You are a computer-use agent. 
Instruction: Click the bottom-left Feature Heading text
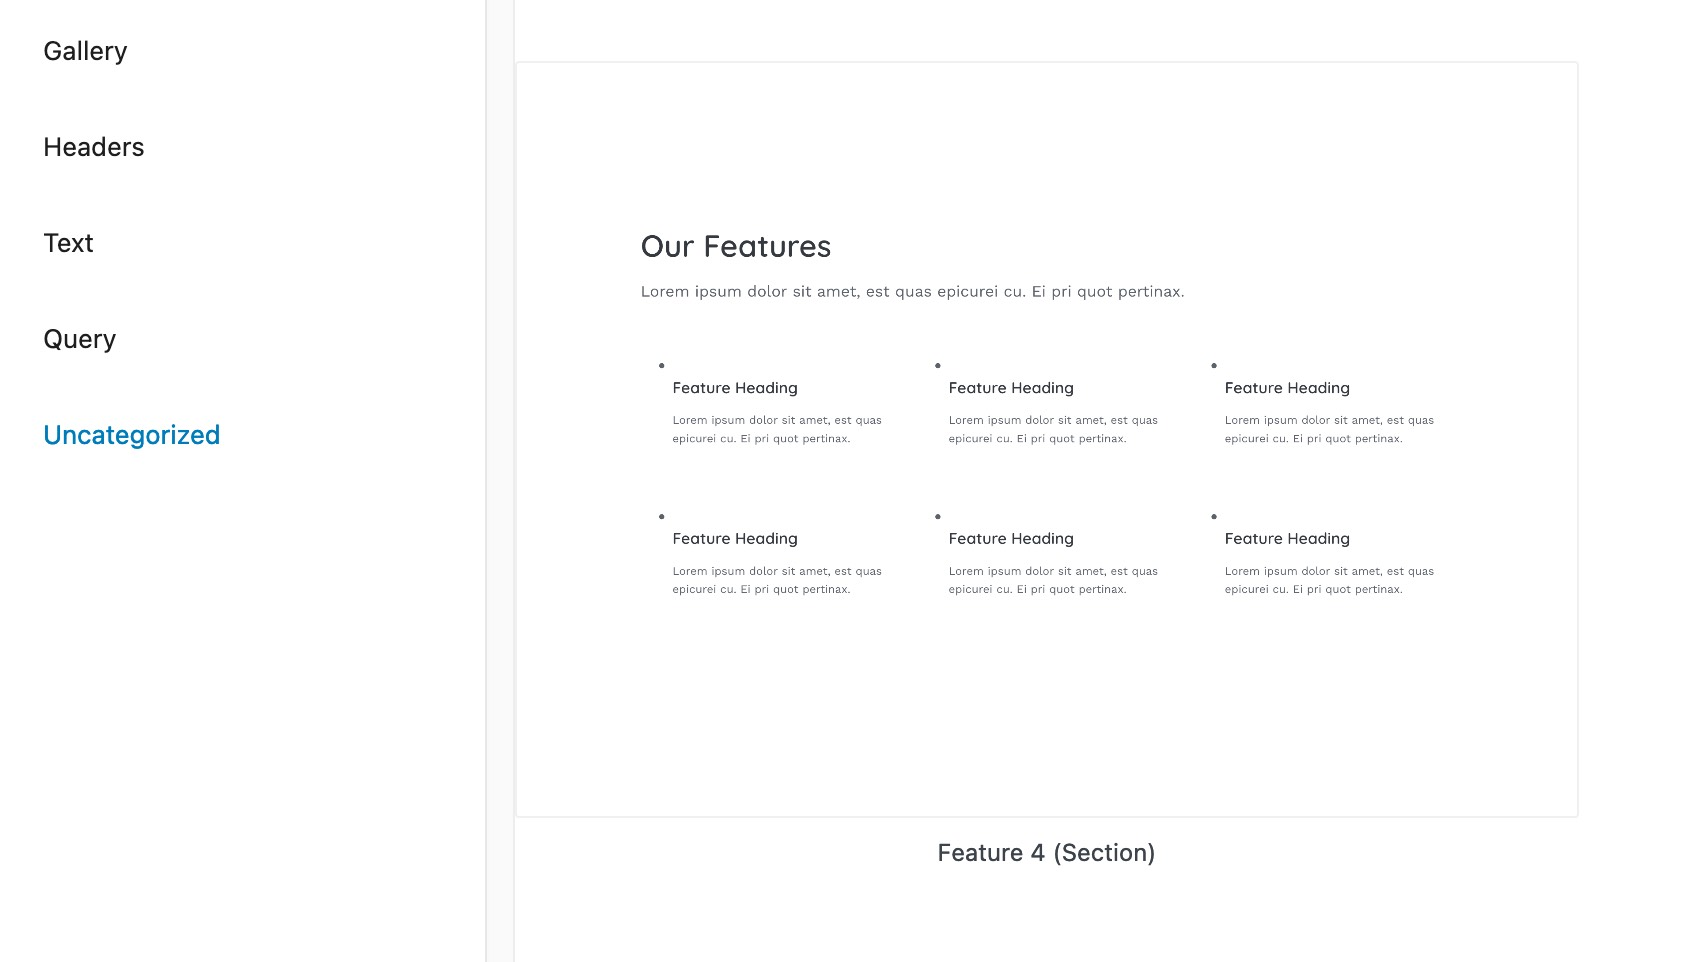[x=735, y=538]
